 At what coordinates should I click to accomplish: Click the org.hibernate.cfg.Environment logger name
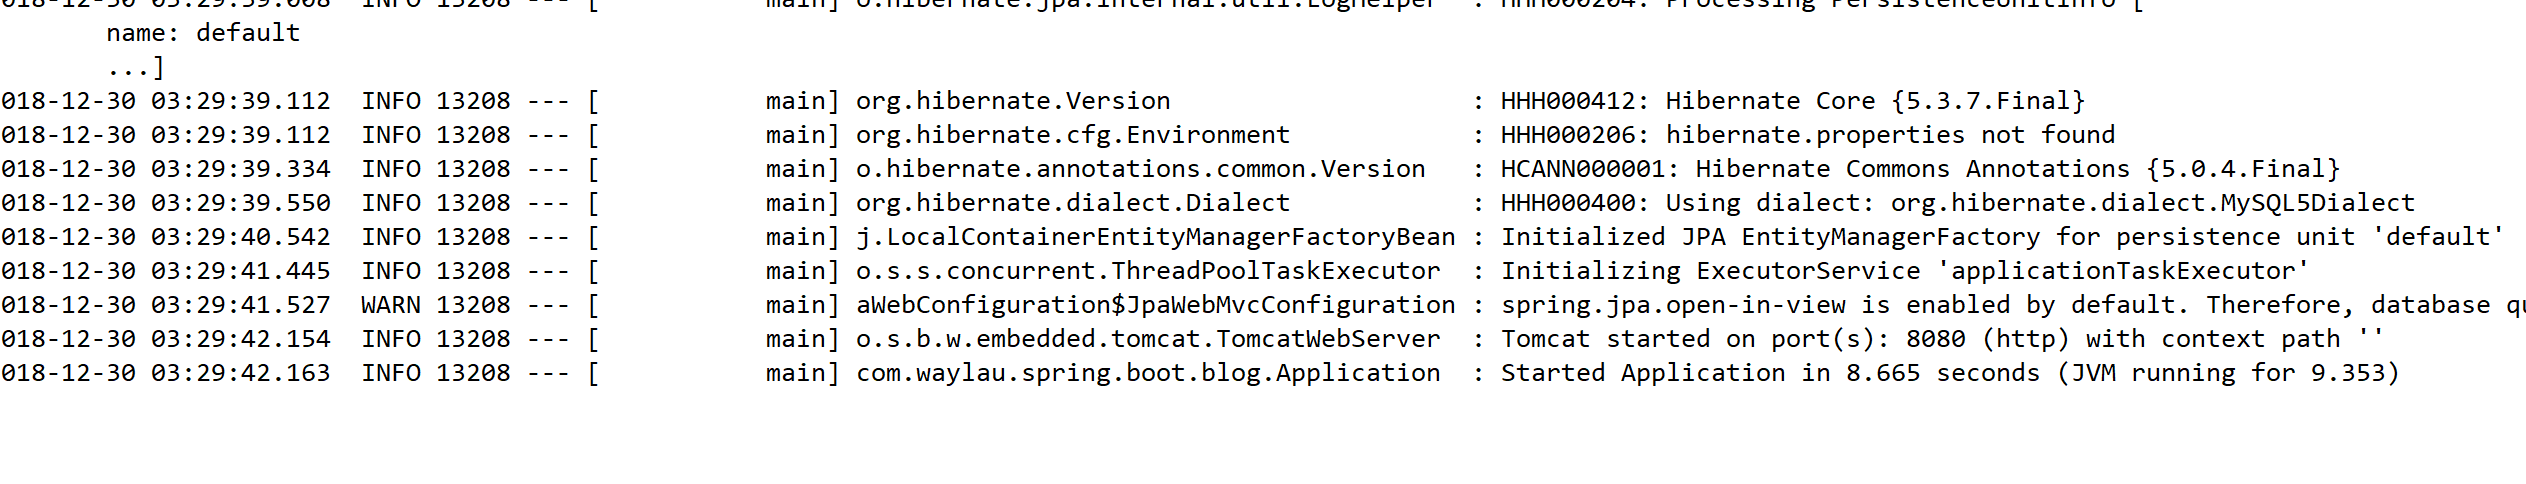(1072, 135)
